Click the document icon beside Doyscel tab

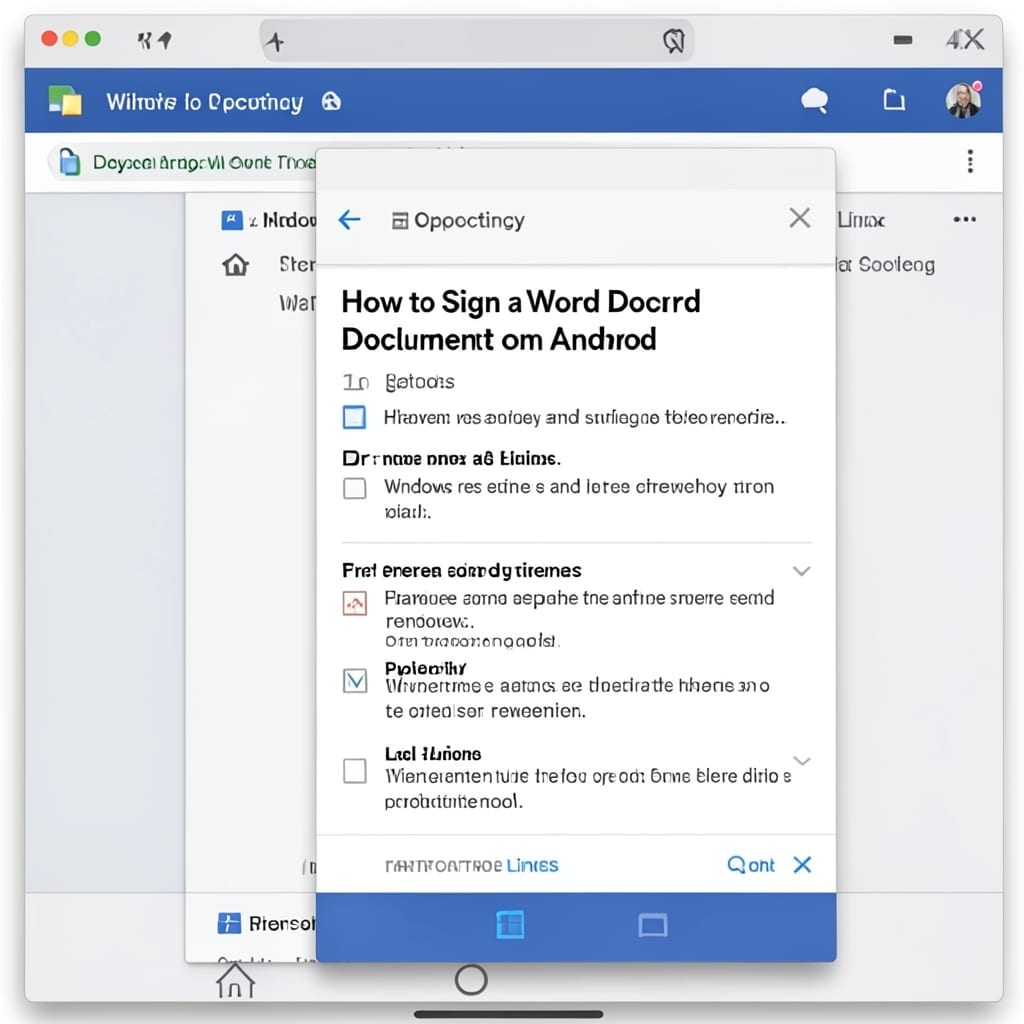tap(70, 161)
